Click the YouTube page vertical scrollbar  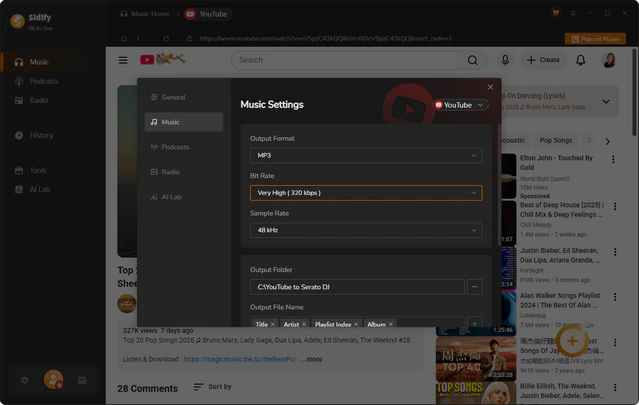click(634, 92)
